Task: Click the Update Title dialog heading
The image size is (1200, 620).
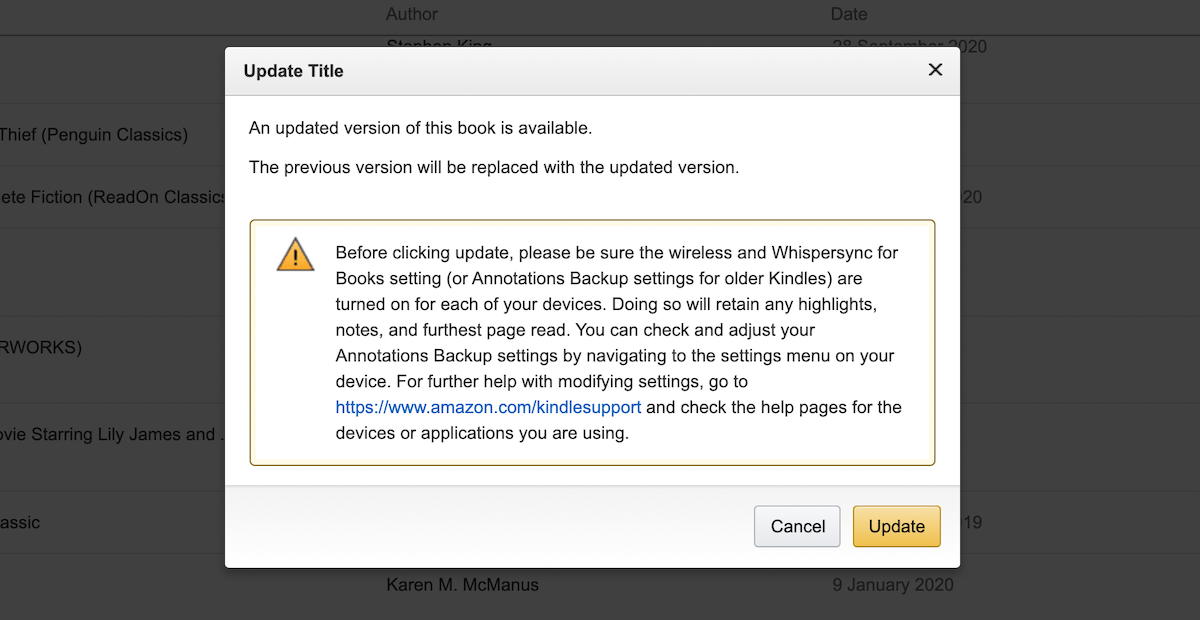Action: 293,71
